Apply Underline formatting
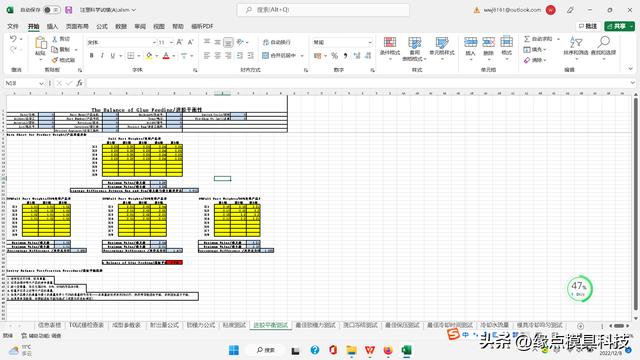 click(113, 56)
